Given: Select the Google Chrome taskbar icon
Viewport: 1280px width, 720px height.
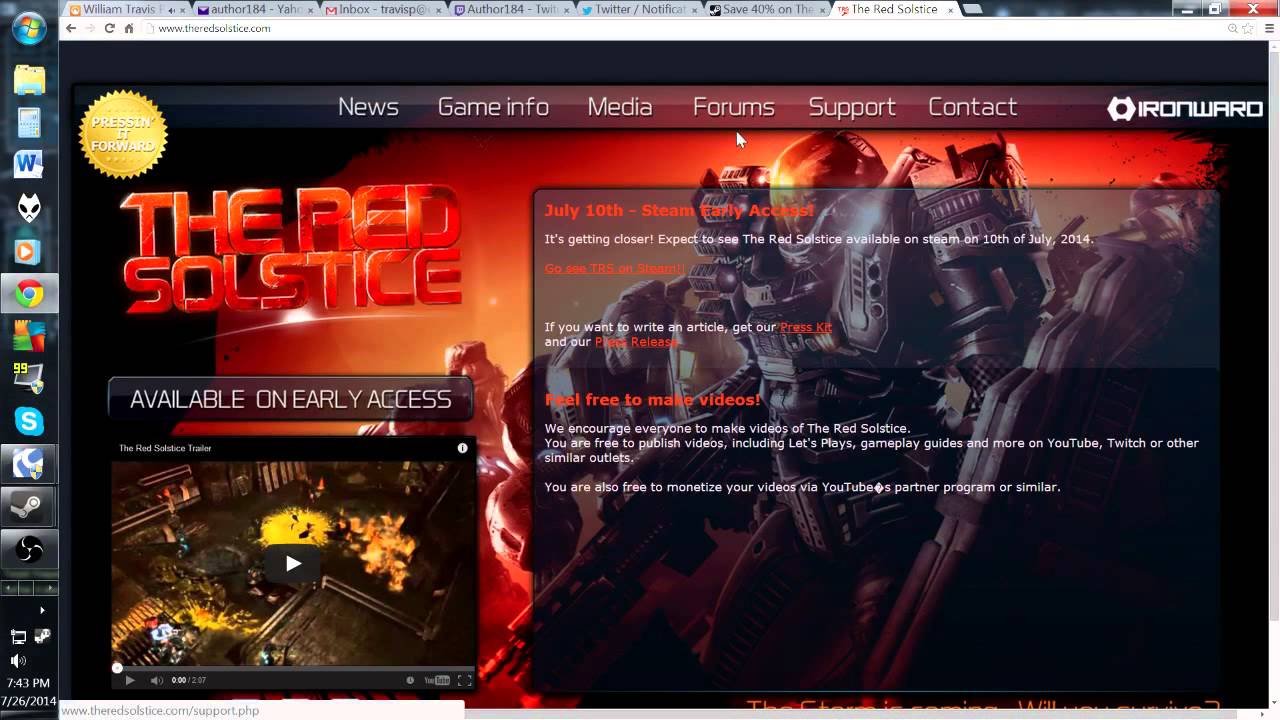Looking at the screenshot, I should (x=29, y=294).
